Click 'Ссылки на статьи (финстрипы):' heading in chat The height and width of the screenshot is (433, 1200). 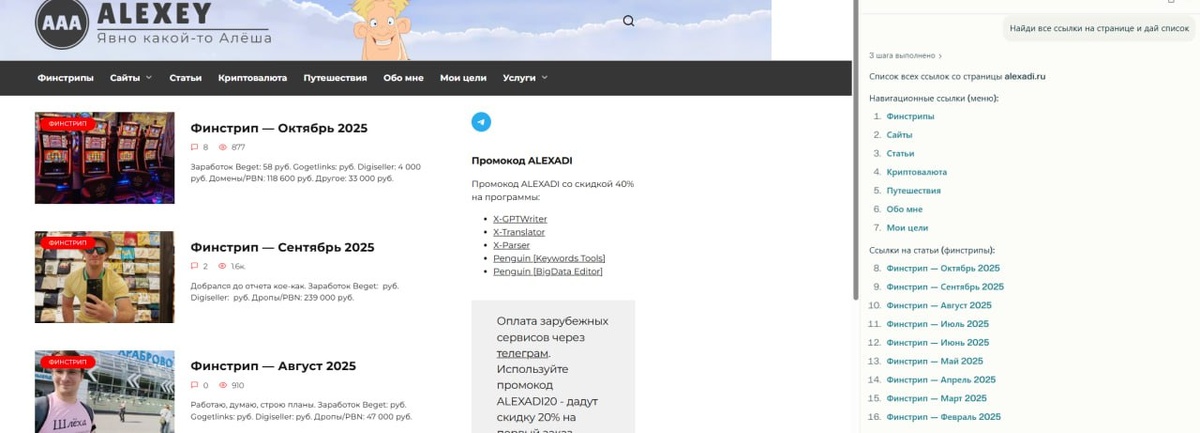click(932, 250)
